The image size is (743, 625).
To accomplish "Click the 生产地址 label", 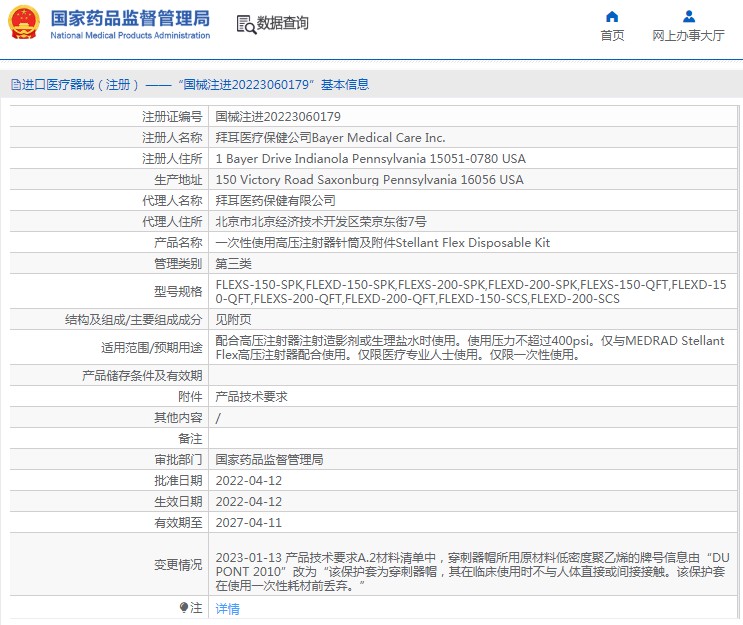I will click(178, 180).
